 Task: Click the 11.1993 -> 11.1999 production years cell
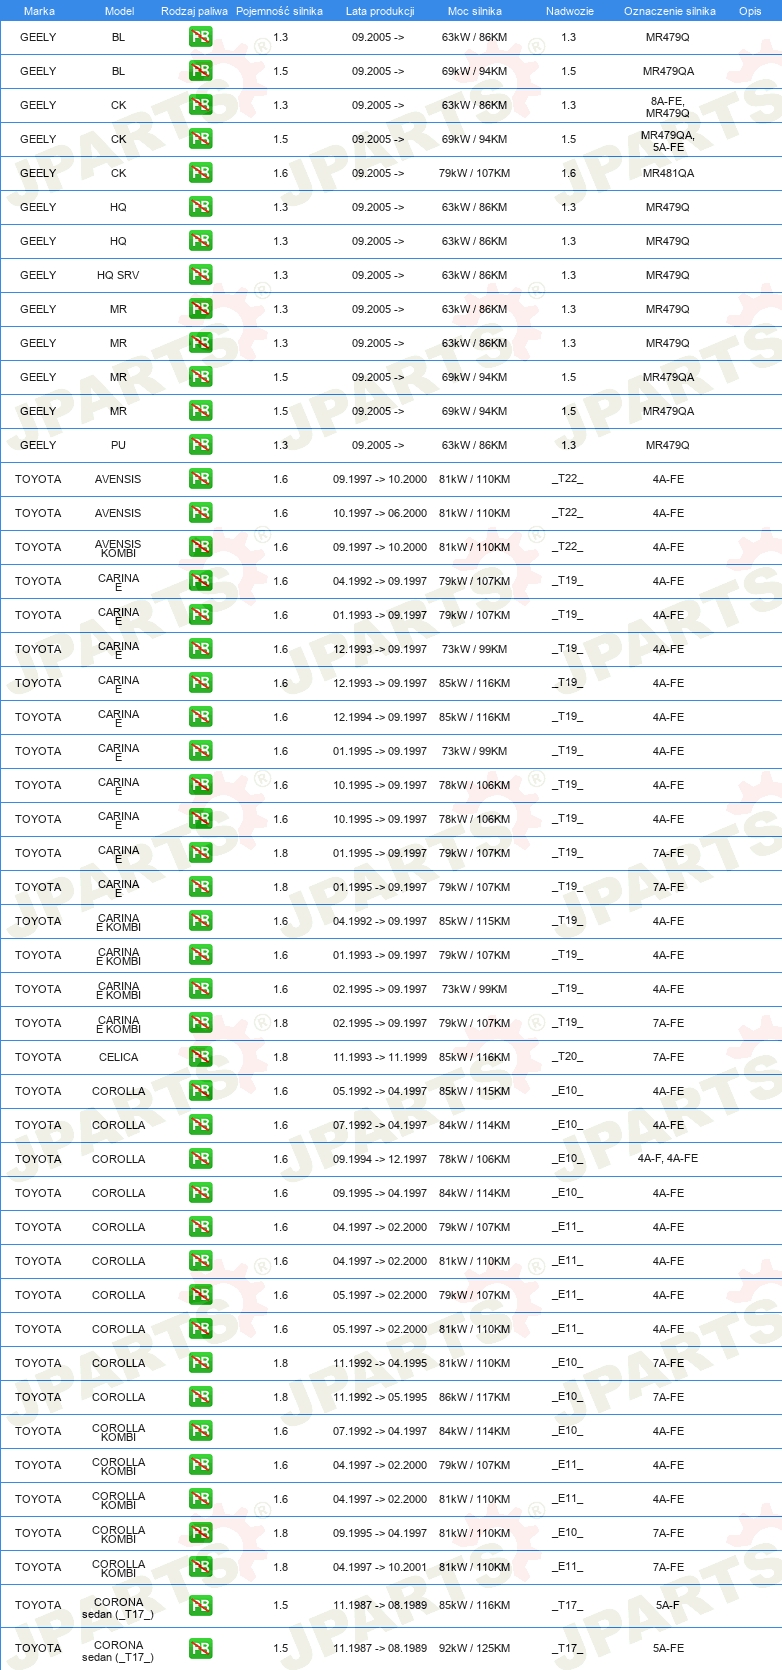click(x=380, y=1057)
